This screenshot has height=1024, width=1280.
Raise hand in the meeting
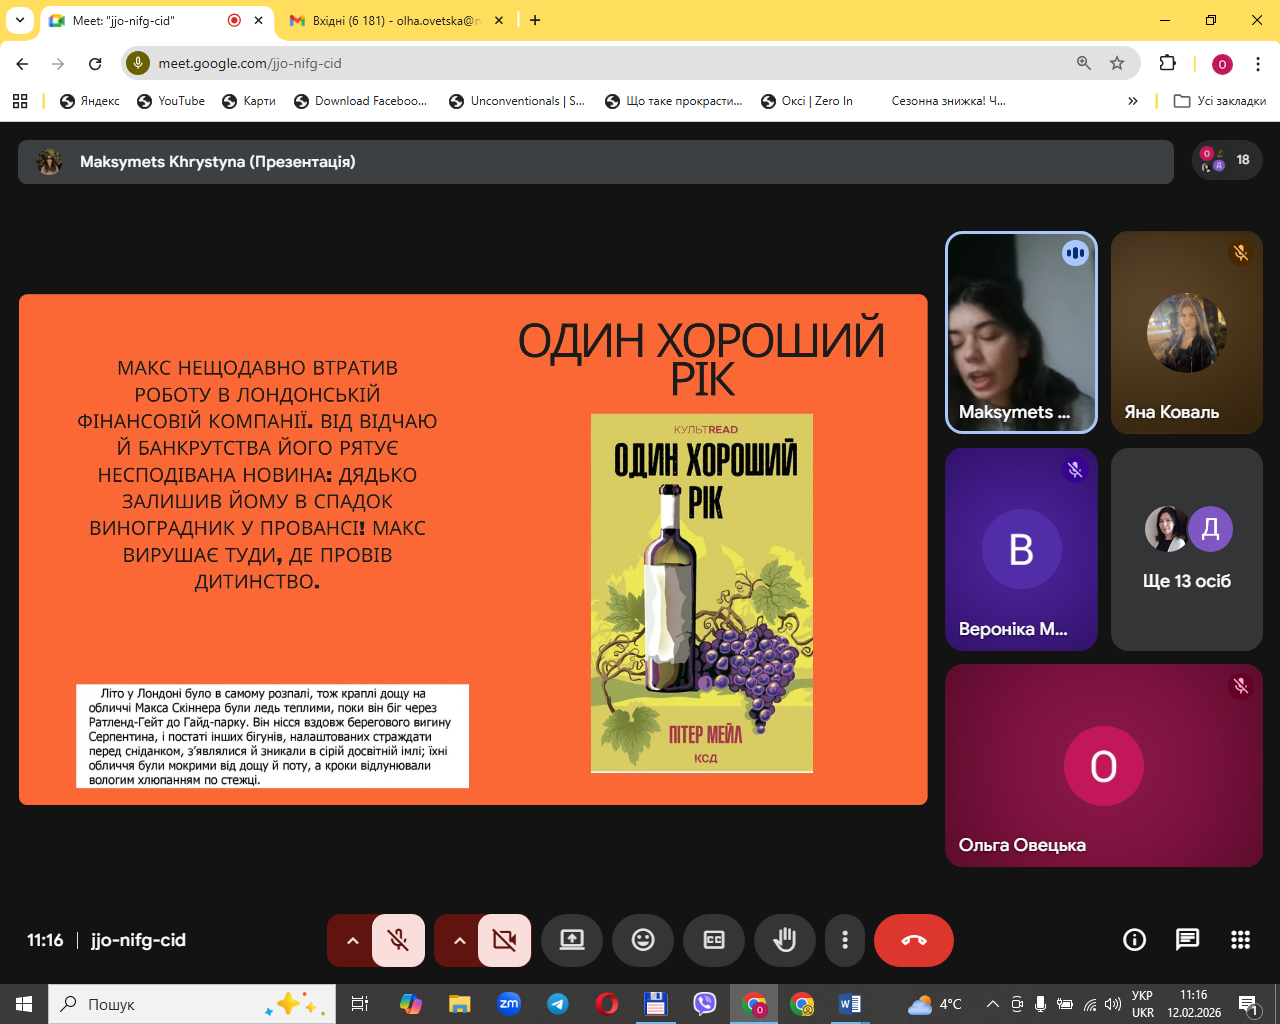coord(785,940)
